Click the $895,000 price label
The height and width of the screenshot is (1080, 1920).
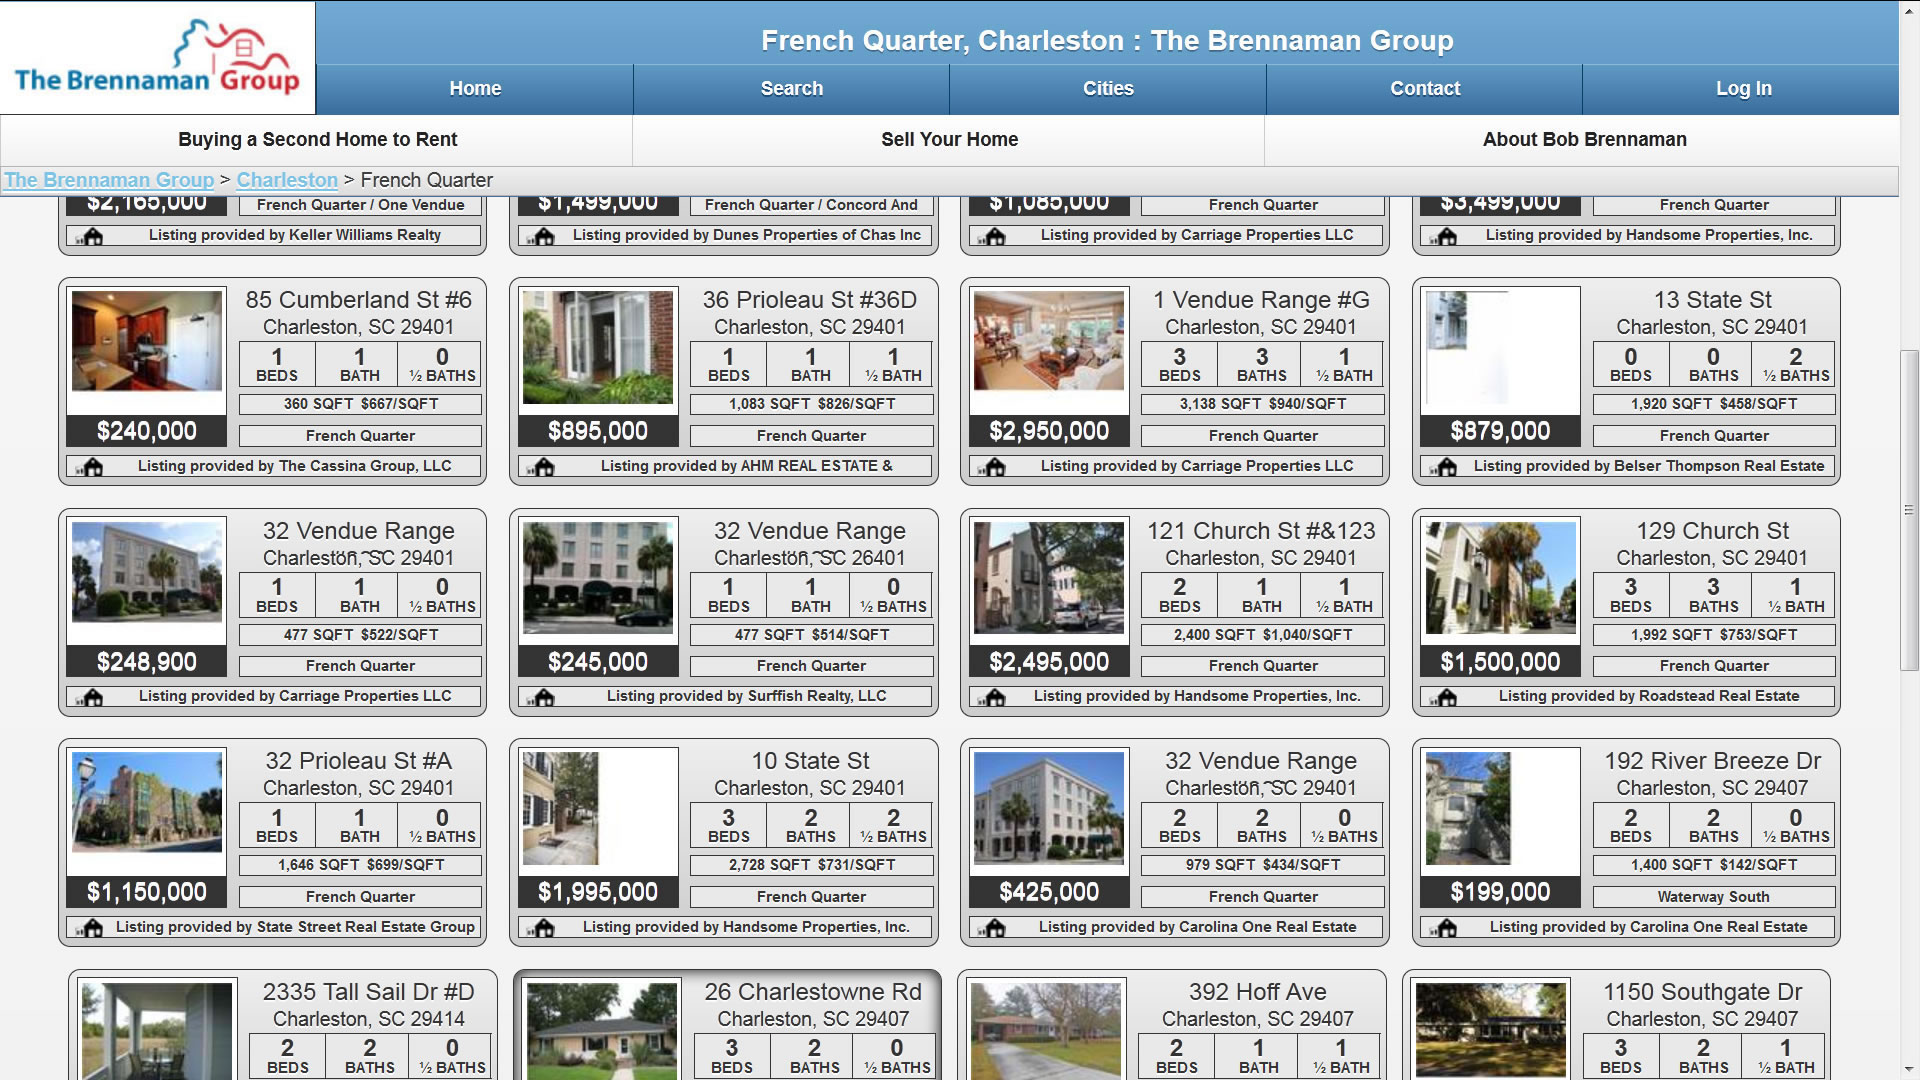(598, 431)
